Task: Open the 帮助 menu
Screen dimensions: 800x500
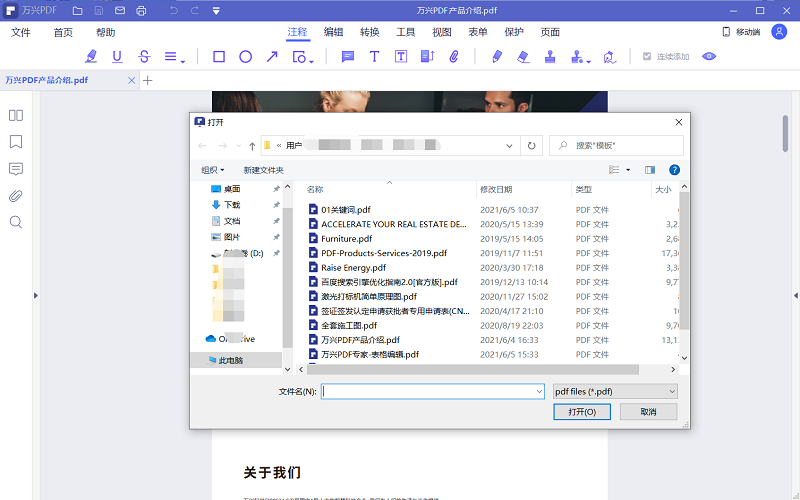Action: [106, 33]
